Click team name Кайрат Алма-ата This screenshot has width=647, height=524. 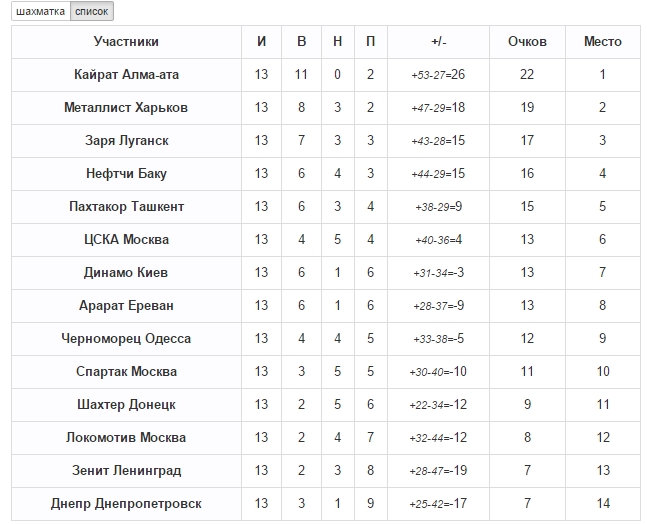click(126, 75)
